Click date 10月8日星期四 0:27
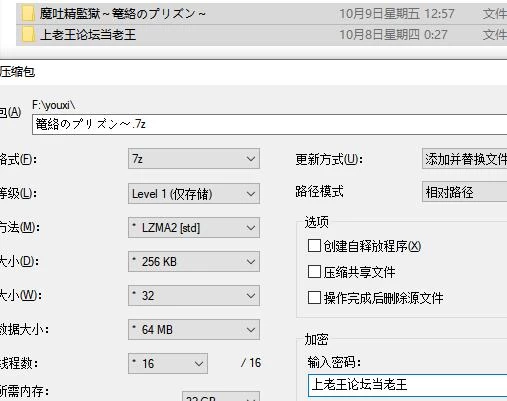 393,35
